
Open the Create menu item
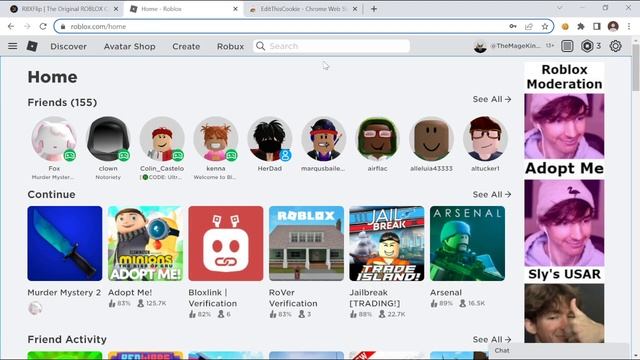(186, 47)
